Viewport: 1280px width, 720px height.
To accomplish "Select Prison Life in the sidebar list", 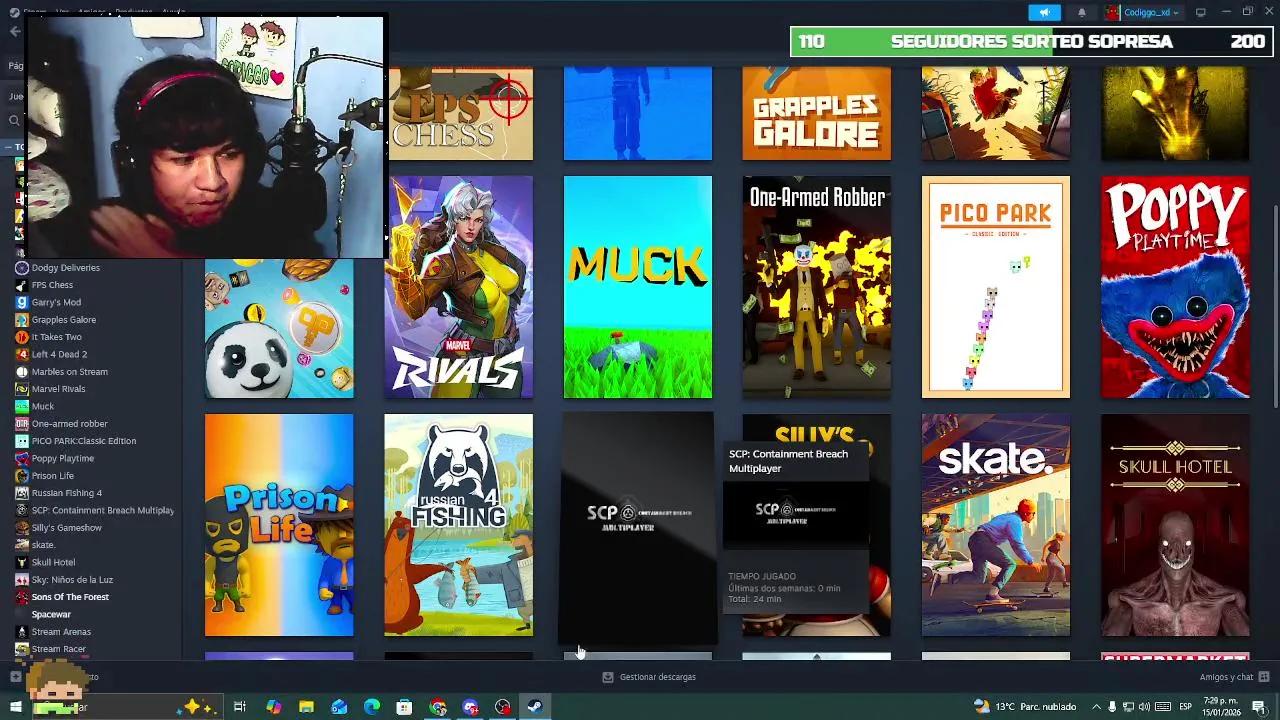I will click(53, 476).
